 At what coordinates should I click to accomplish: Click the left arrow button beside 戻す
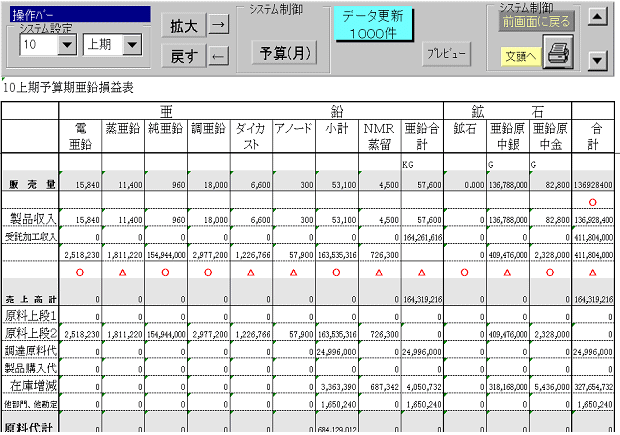click(x=219, y=56)
